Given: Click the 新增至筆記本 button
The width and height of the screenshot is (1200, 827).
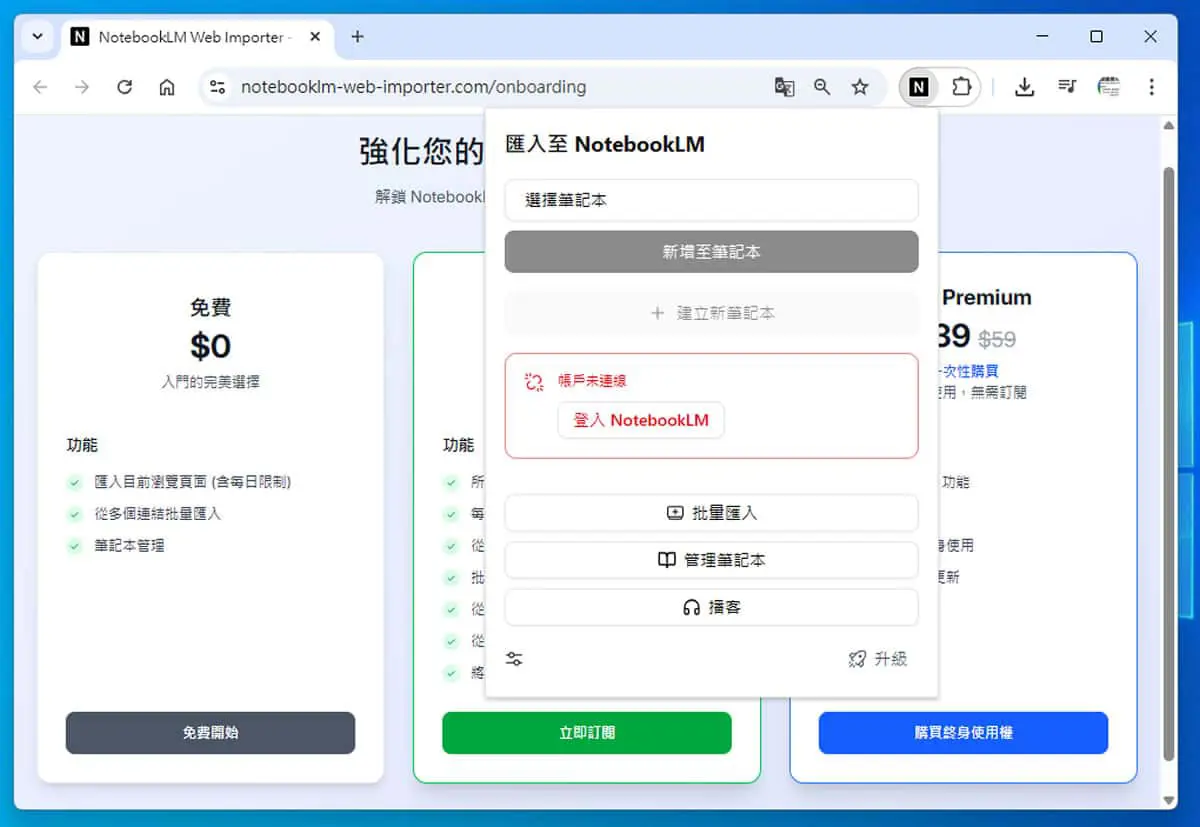Looking at the screenshot, I should 711,252.
